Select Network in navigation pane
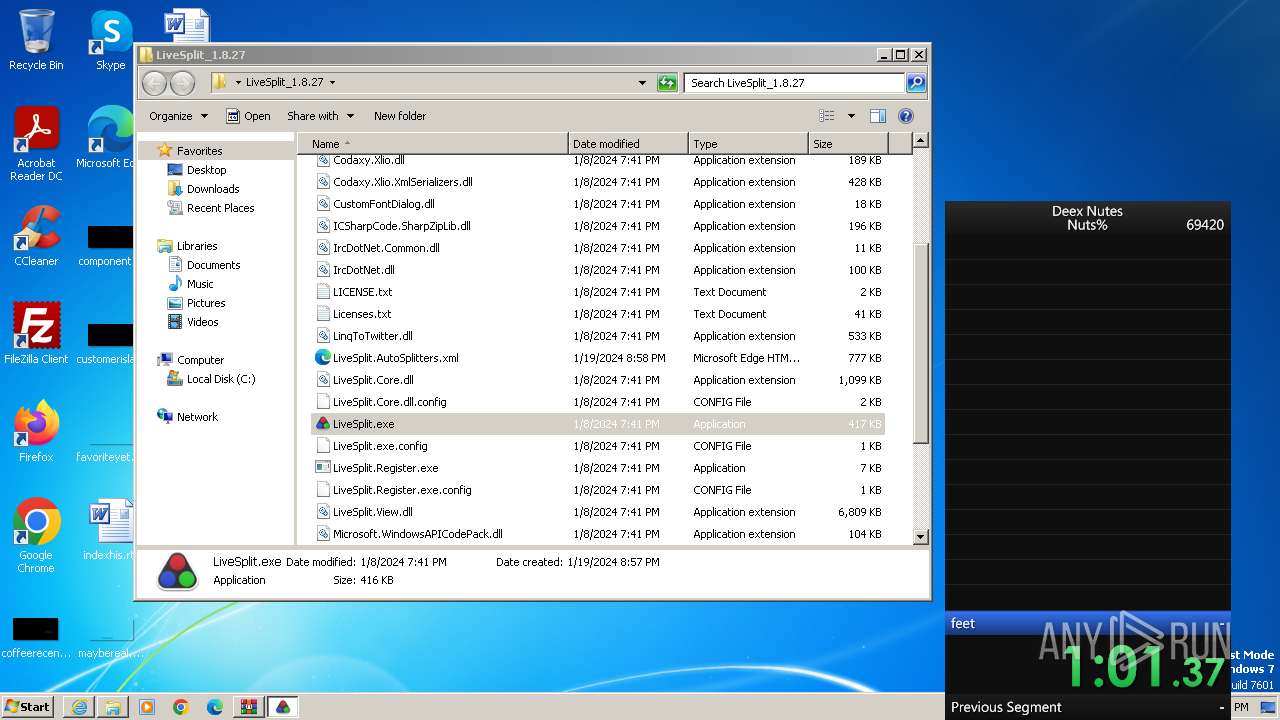Image resolution: width=1280 pixels, height=720 pixels. (197, 417)
